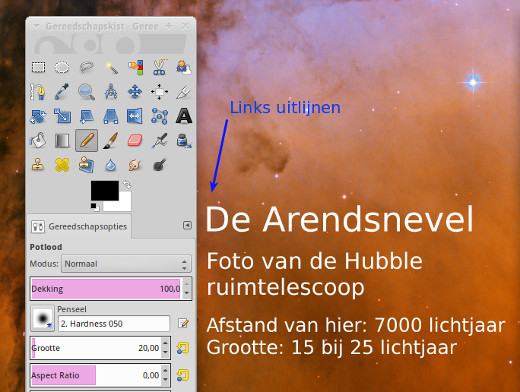Select the Heal tool
The image size is (520, 392).
click(62, 165)
